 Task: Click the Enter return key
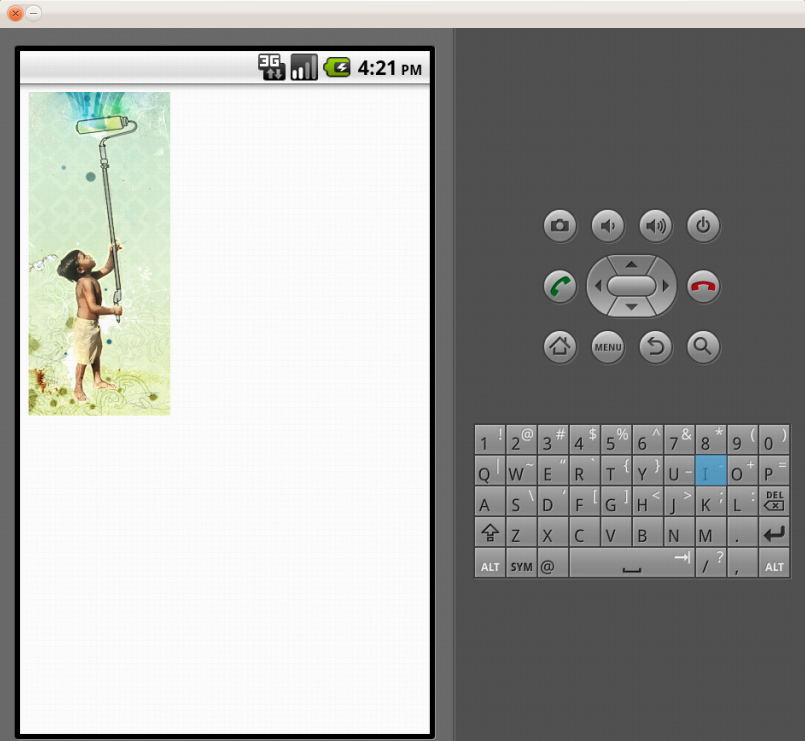click(774, 532)
